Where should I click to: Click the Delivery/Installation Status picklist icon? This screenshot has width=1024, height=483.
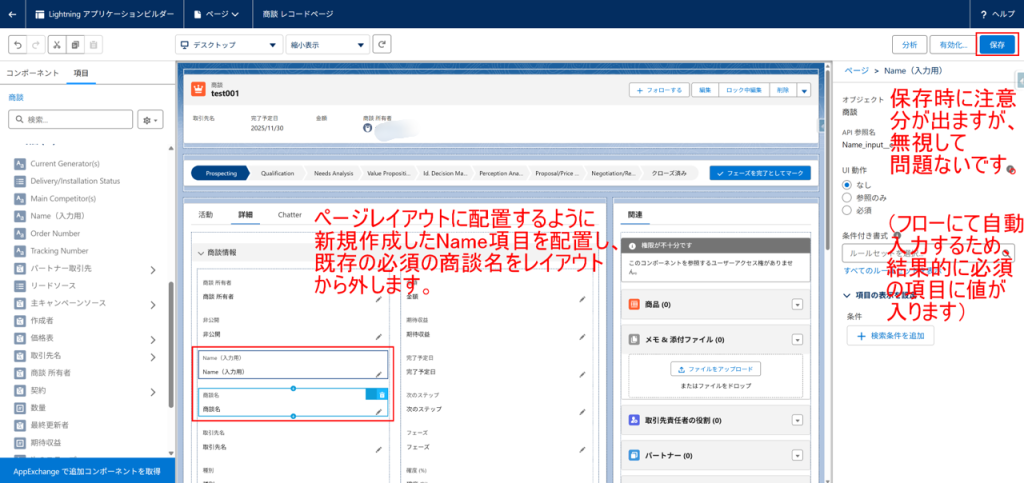pyautogui.click(x=20, y=181)
